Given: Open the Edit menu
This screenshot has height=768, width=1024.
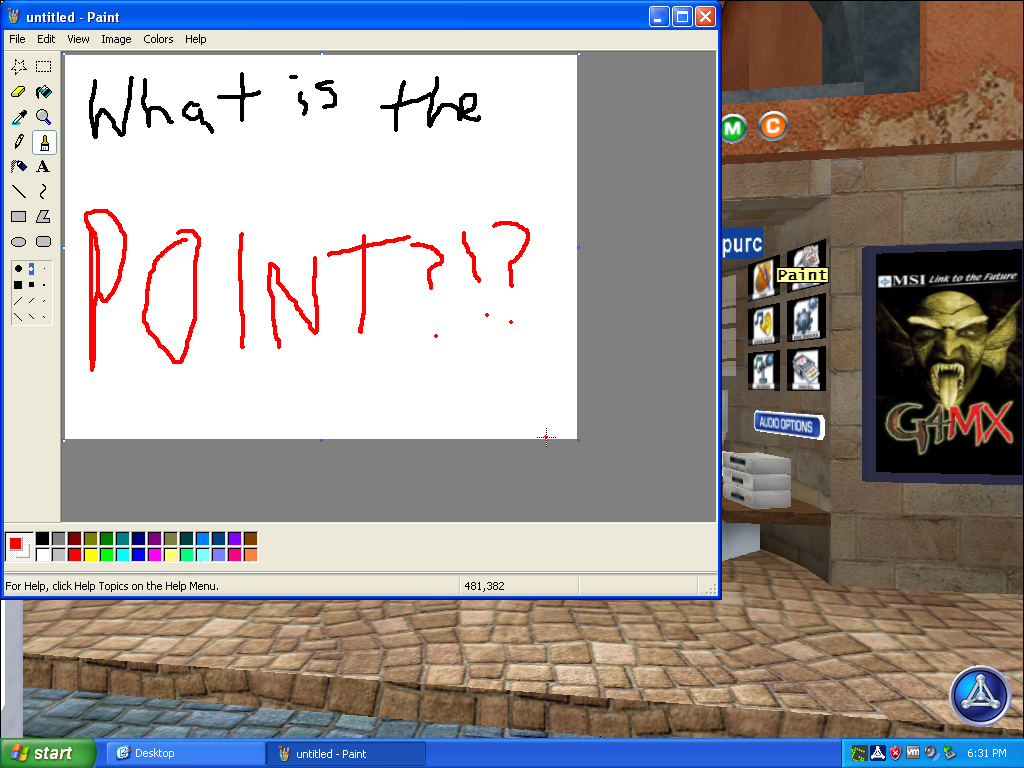Looking at the screenshot, I should pyautogui.click(x=46, y=39).
